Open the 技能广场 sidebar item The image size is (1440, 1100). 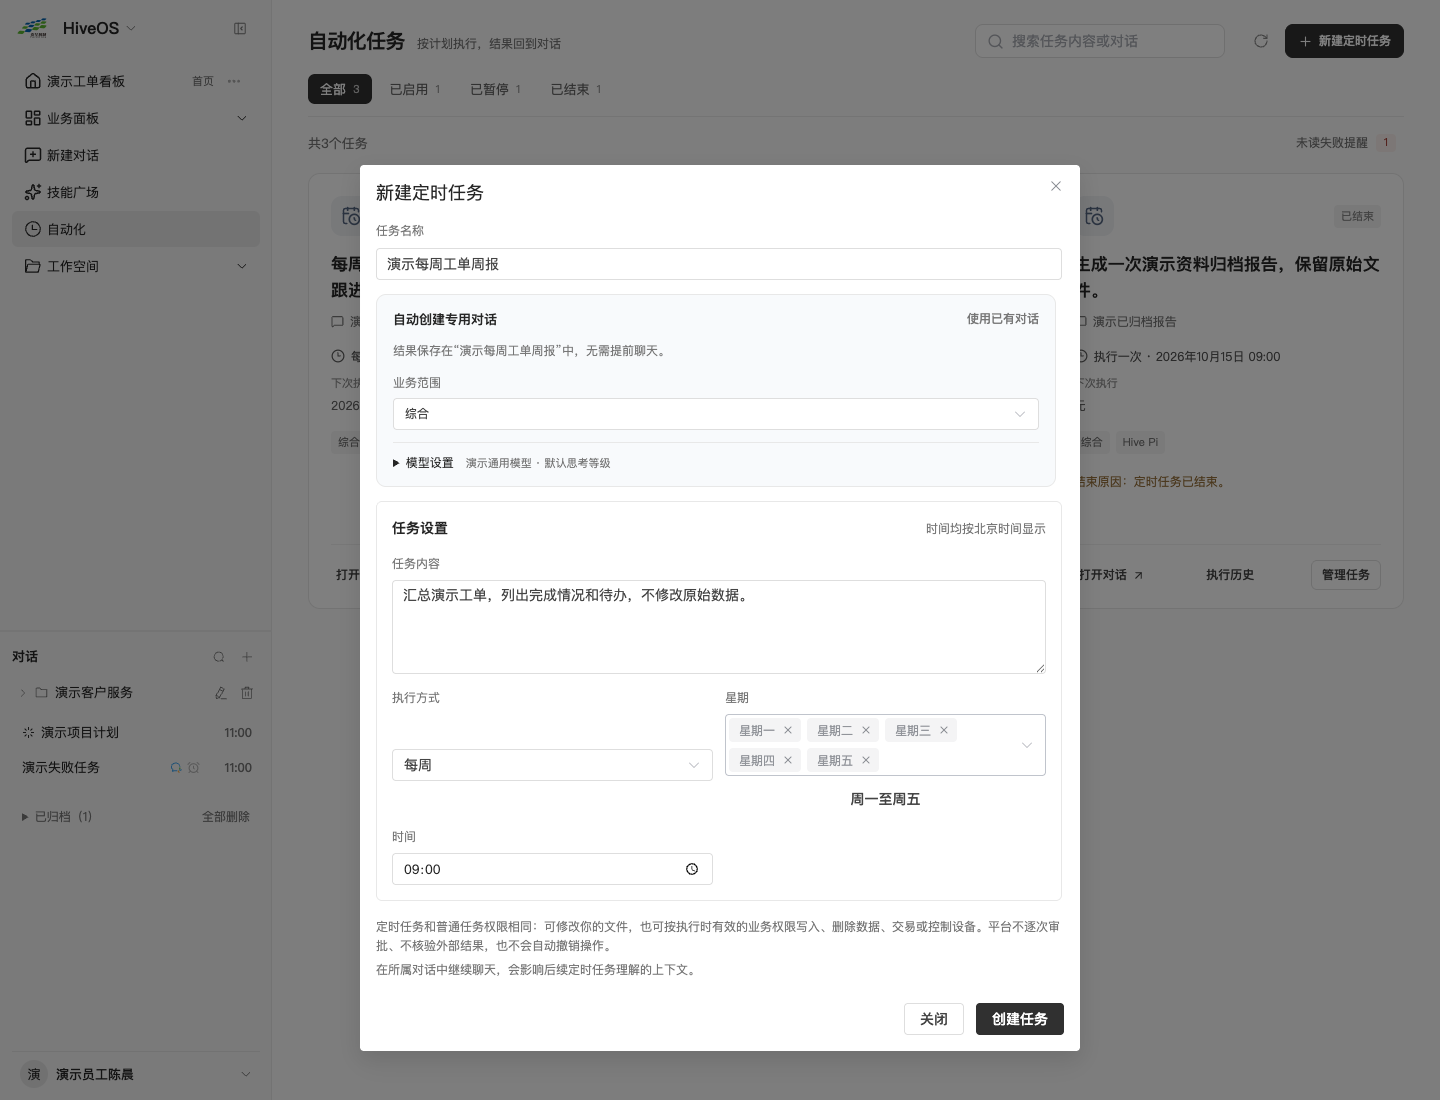tap(136, 192)
